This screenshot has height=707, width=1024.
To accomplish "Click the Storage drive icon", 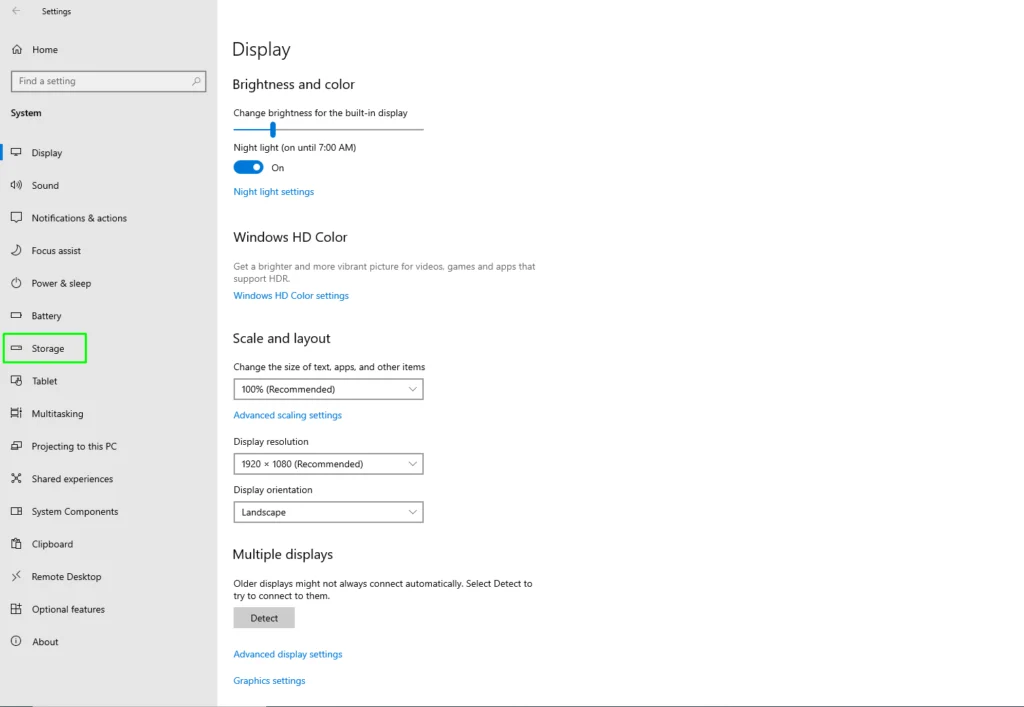I will [16, 348].
